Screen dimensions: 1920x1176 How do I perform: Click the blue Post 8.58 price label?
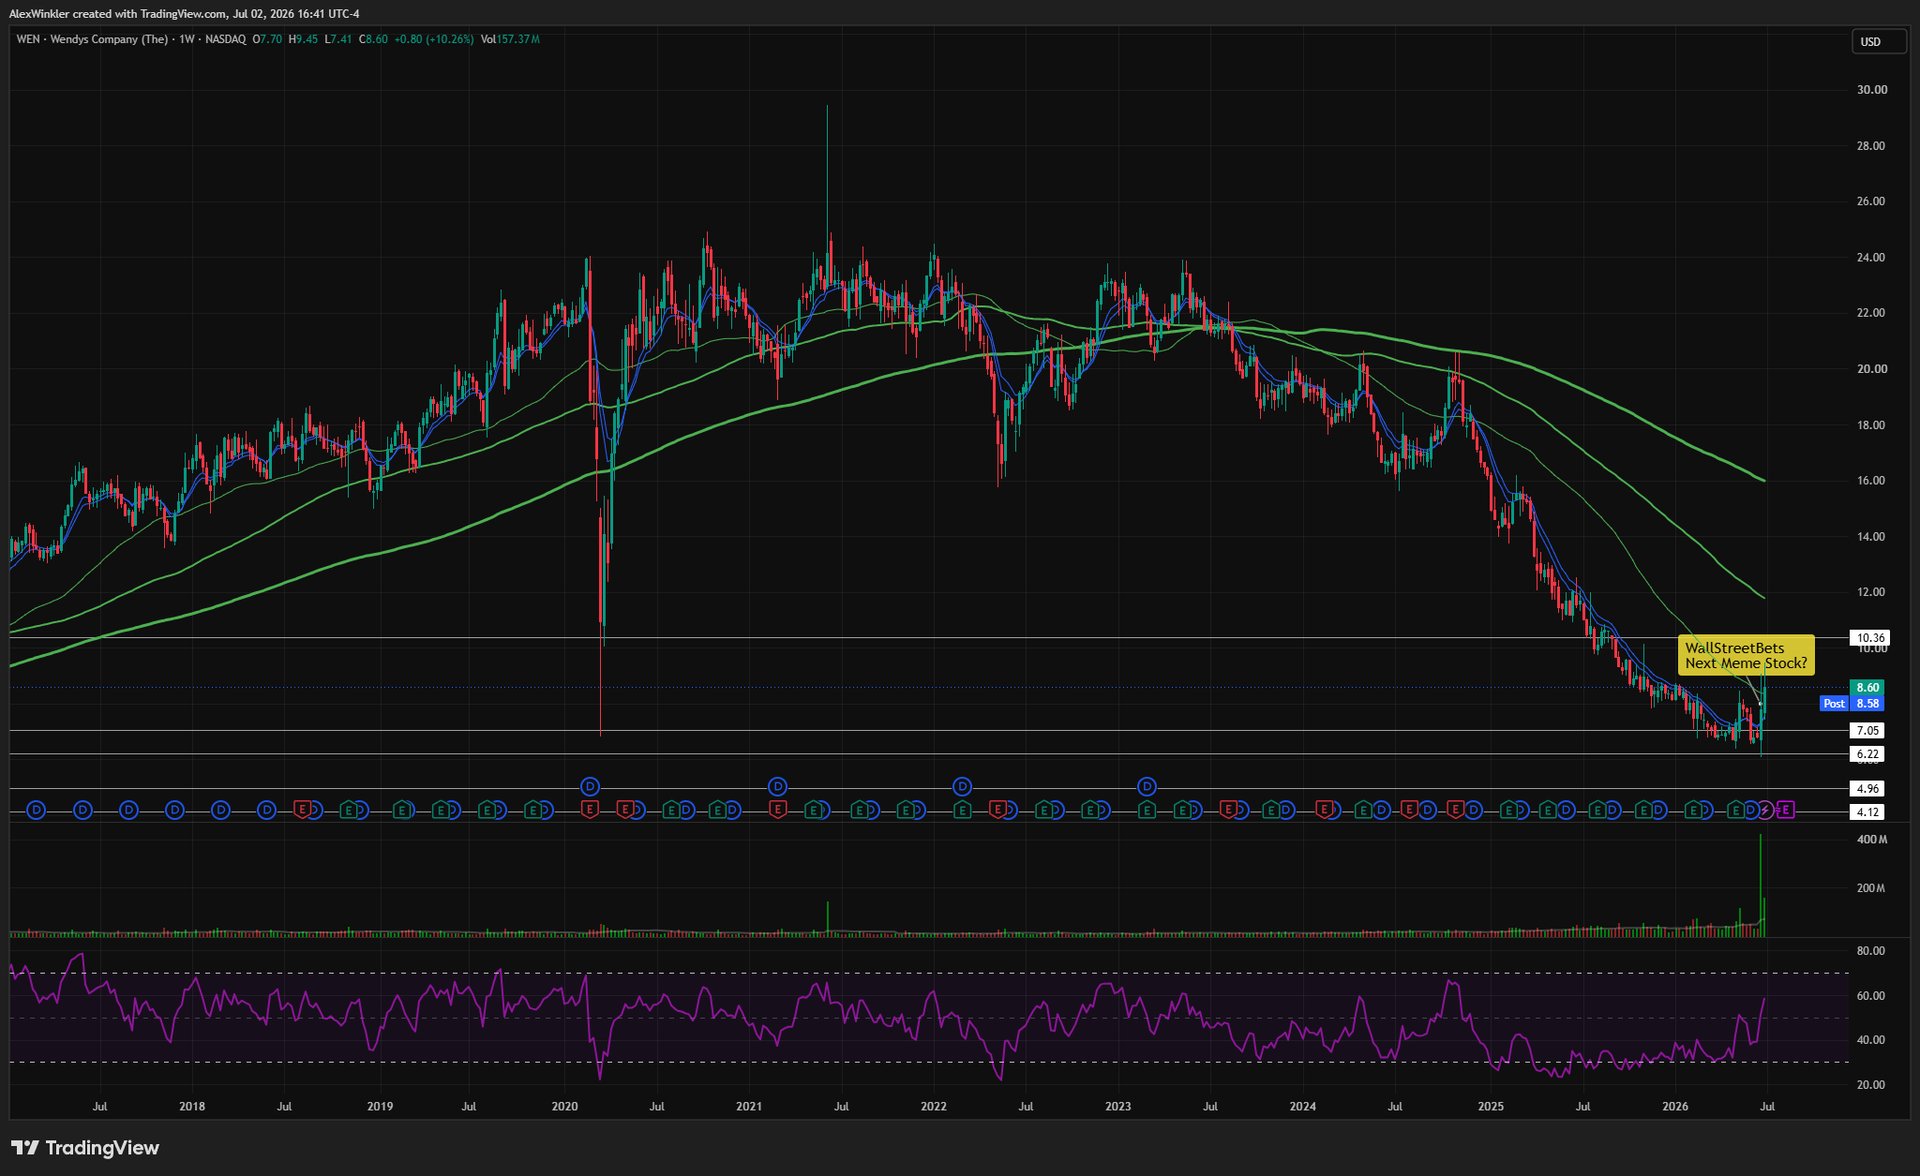[1852, 704]
